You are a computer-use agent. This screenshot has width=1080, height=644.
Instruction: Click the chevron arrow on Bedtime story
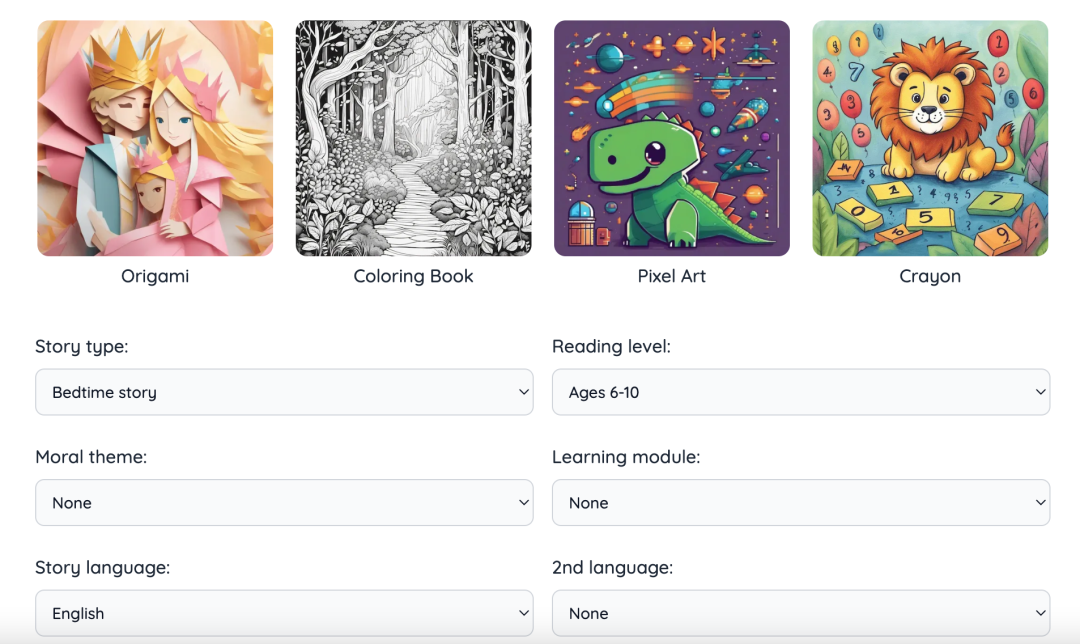point(523,392)
